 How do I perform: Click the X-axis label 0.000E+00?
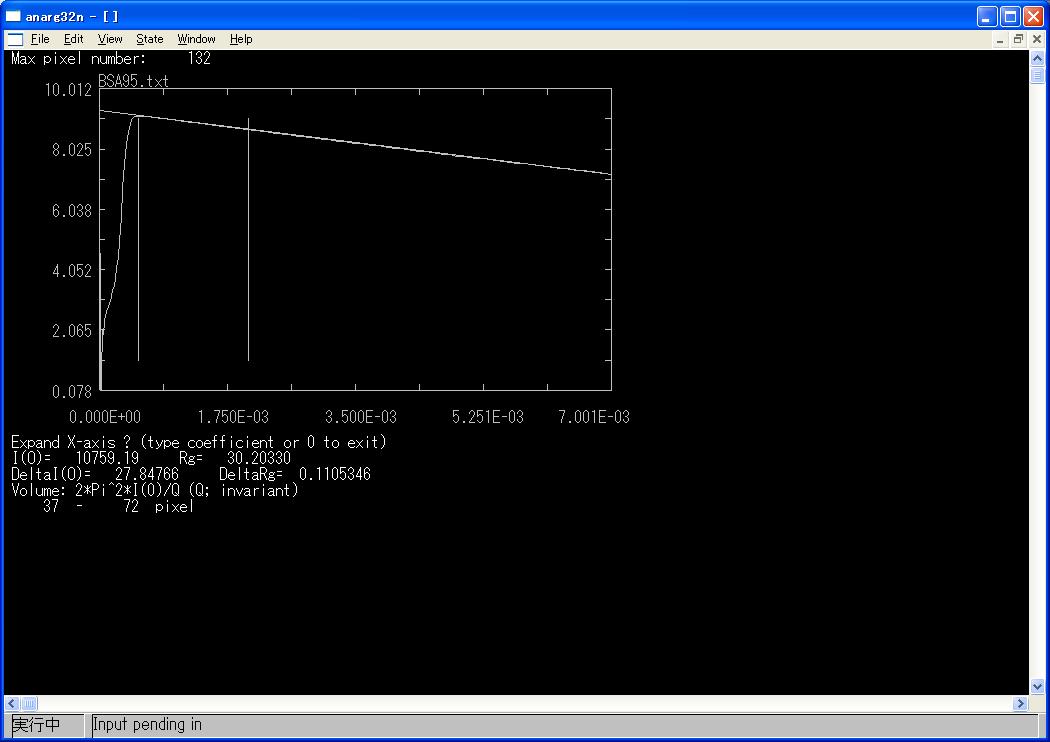pos(105,417)
